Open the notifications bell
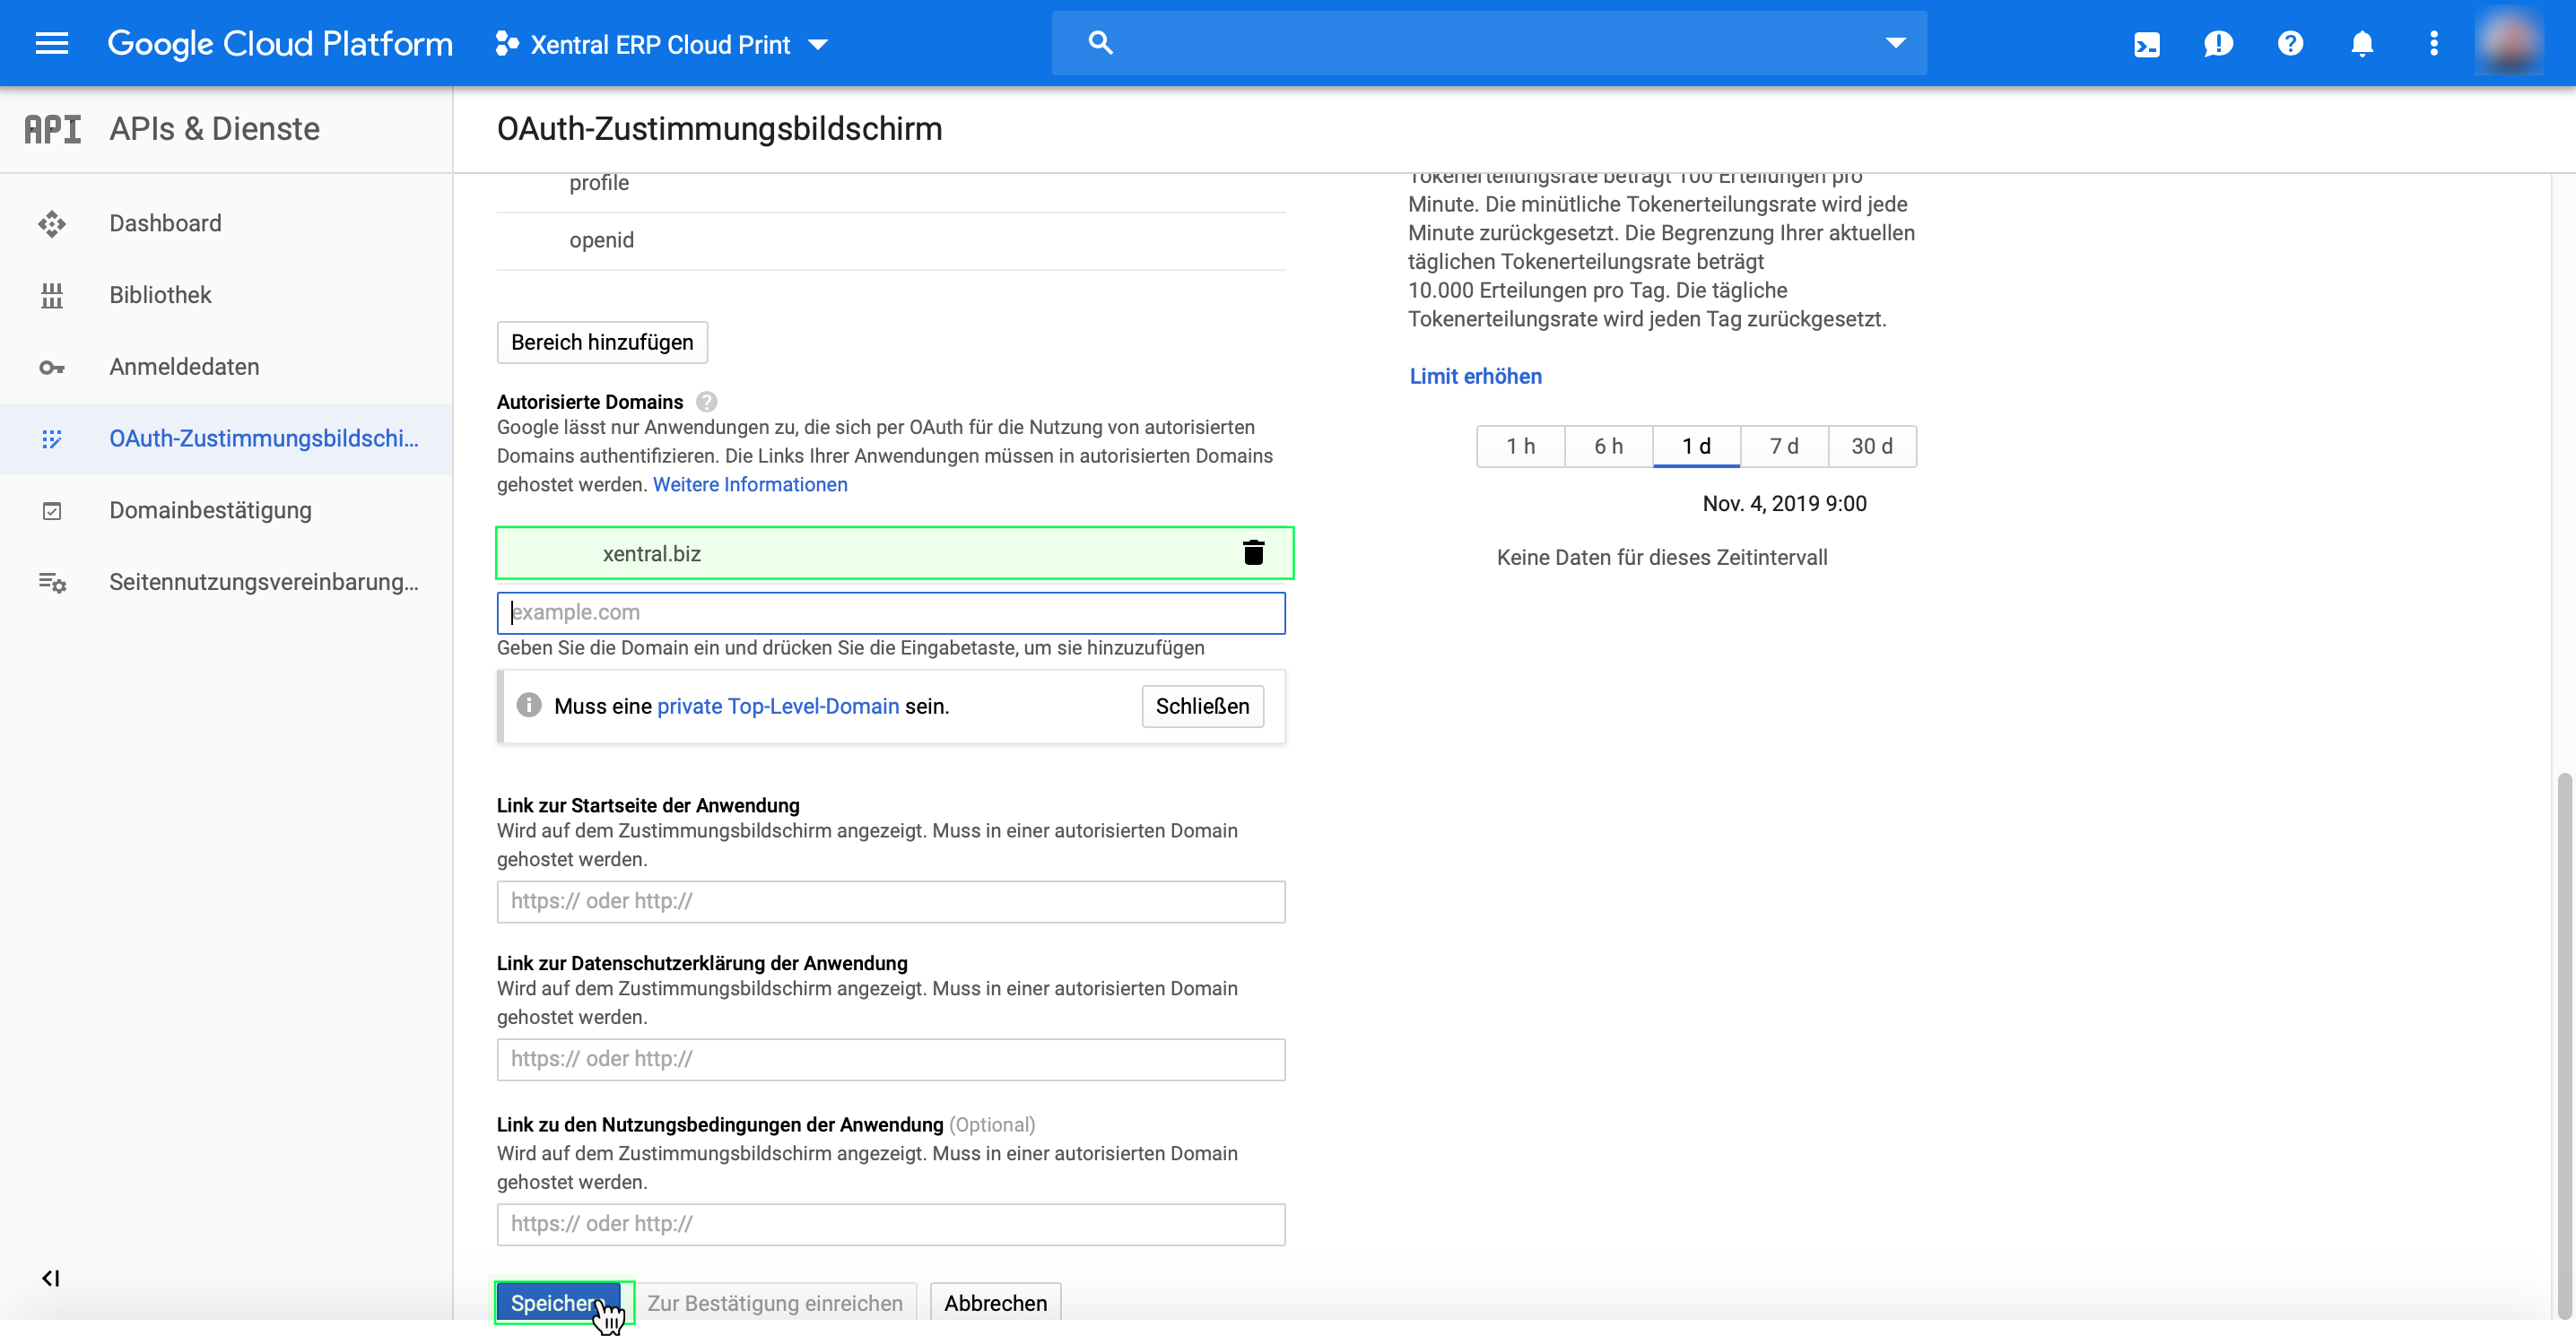This screenshot has width=2576, height=1336. click(2362, 44)
